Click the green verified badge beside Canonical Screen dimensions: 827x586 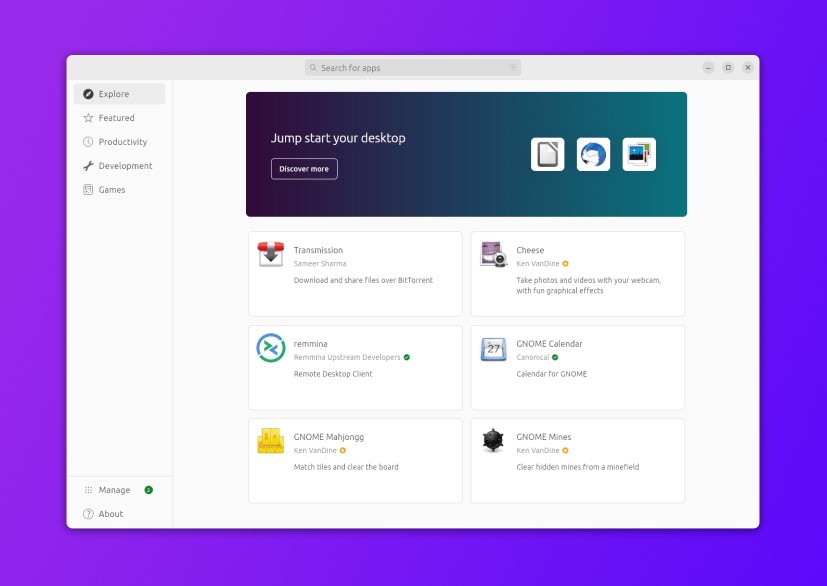pyautogui.click(x=555, y=357)
